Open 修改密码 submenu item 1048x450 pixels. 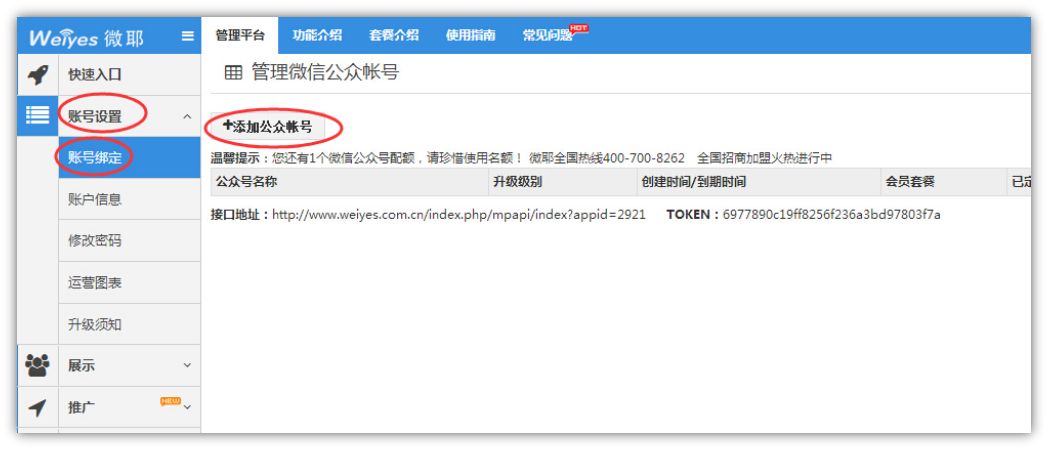point(130,241)
